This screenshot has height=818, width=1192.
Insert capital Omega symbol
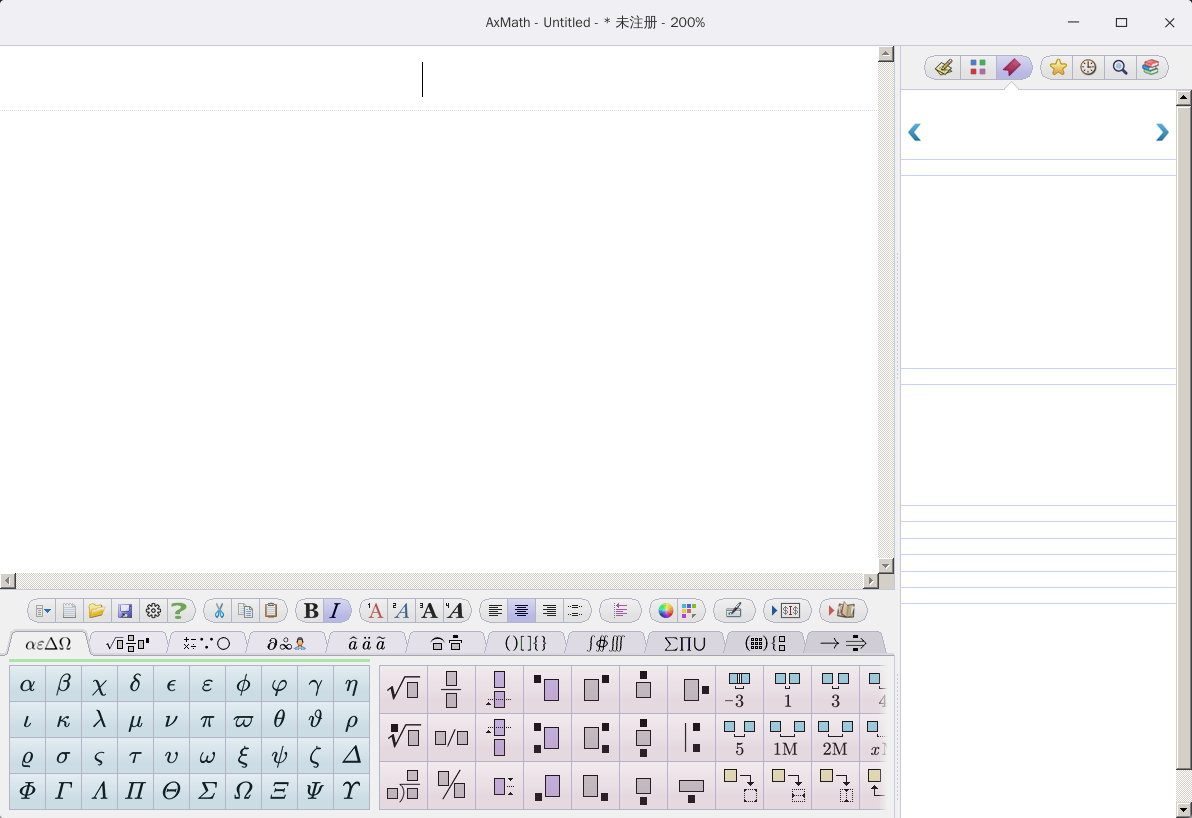coord(243,791)
